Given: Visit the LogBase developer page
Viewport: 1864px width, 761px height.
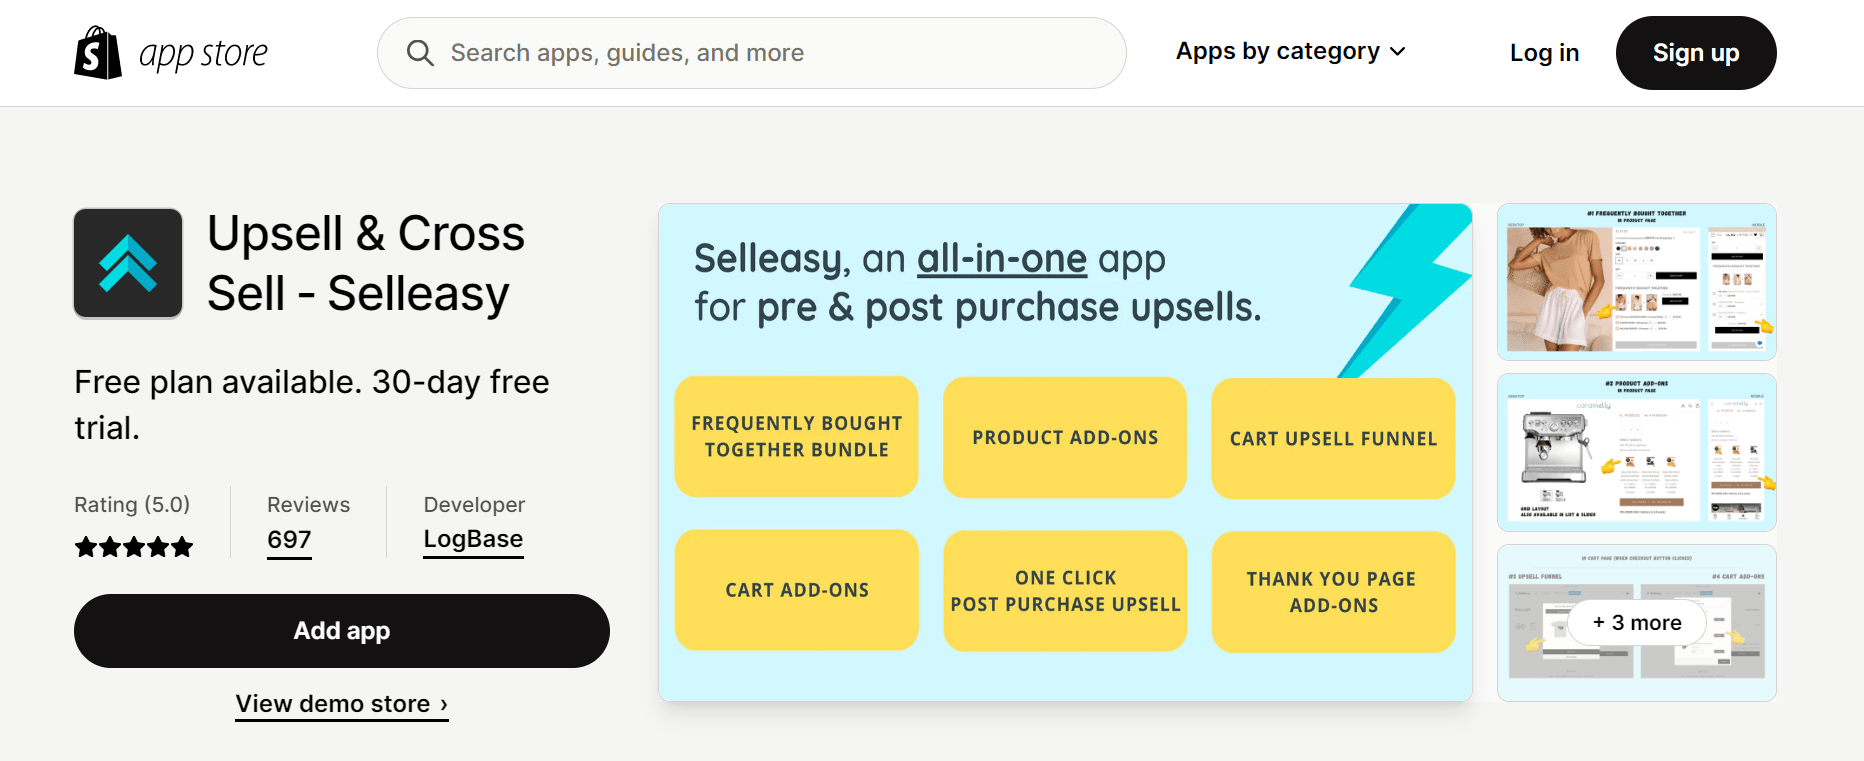Looking at the screenshot, I should point(473,539).
